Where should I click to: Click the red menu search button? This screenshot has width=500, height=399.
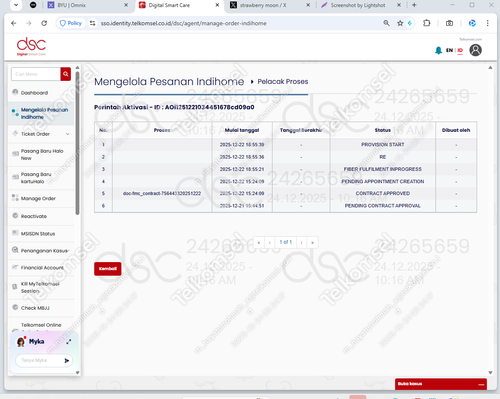tap(66, 74)
